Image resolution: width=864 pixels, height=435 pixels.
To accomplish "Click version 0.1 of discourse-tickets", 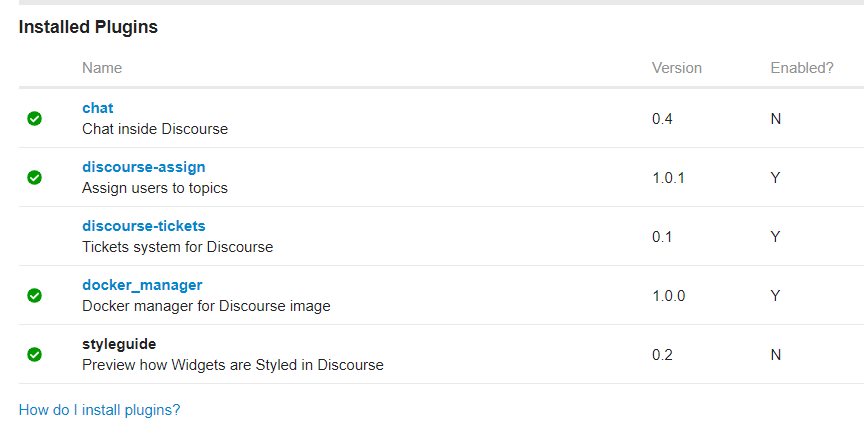I will coord(662,237).
